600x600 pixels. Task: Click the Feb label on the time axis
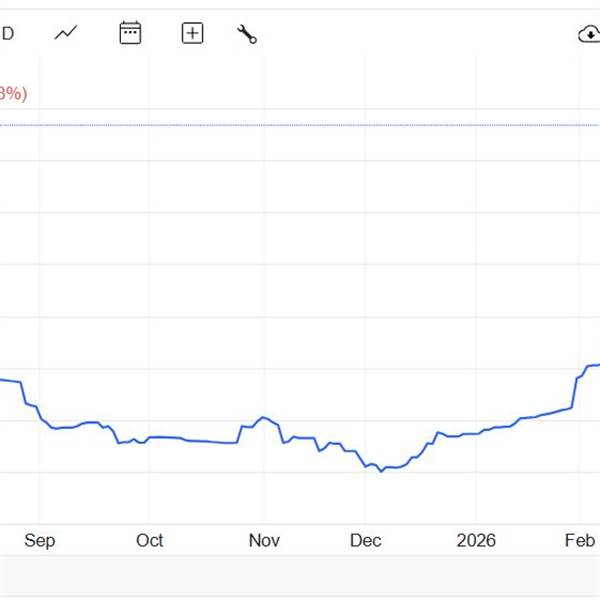[581, 541]
